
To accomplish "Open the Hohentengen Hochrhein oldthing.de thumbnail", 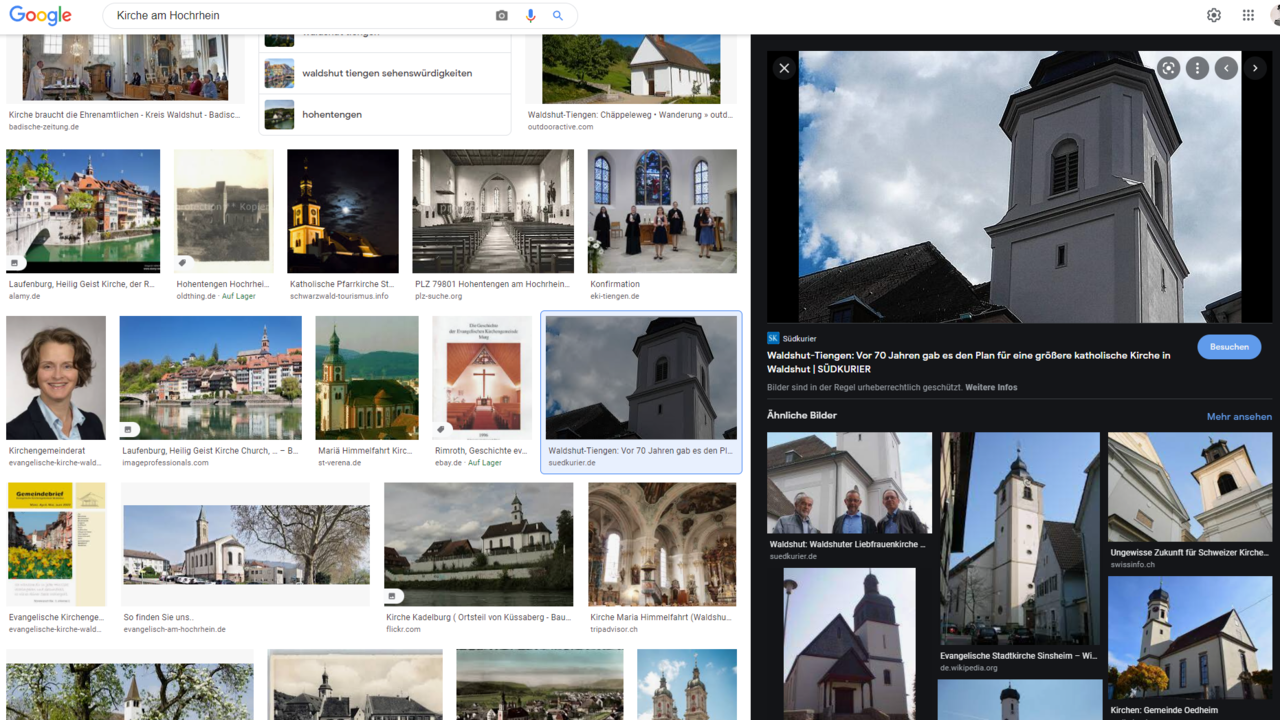I will tap(224, 211).
